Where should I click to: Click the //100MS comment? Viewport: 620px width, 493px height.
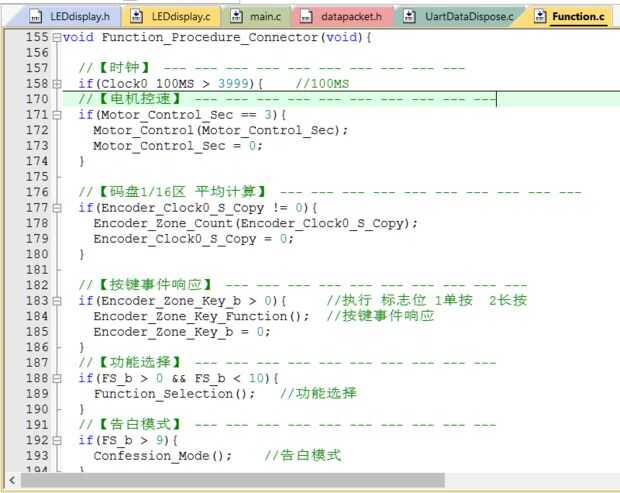pos(322,84)
